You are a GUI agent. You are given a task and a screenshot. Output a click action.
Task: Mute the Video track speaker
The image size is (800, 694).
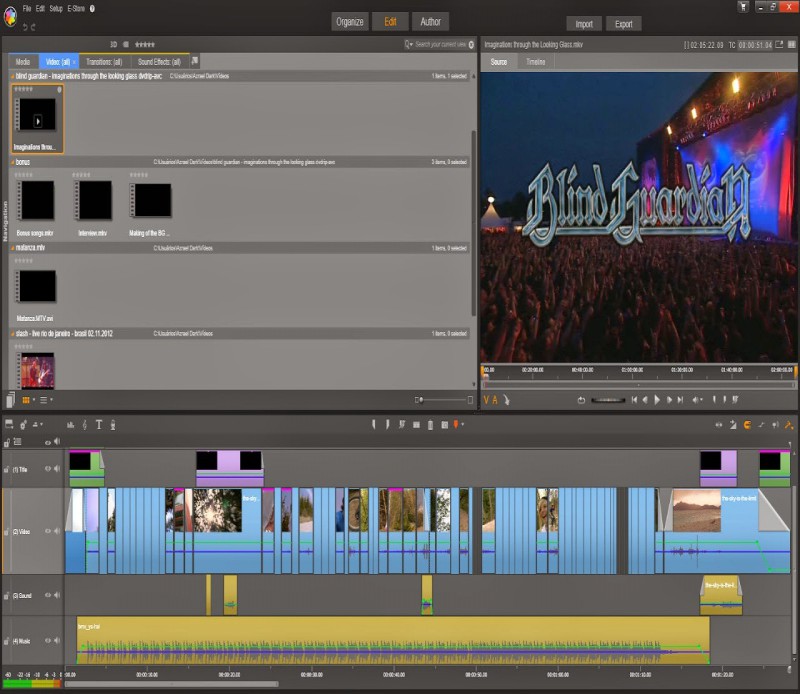57,531
